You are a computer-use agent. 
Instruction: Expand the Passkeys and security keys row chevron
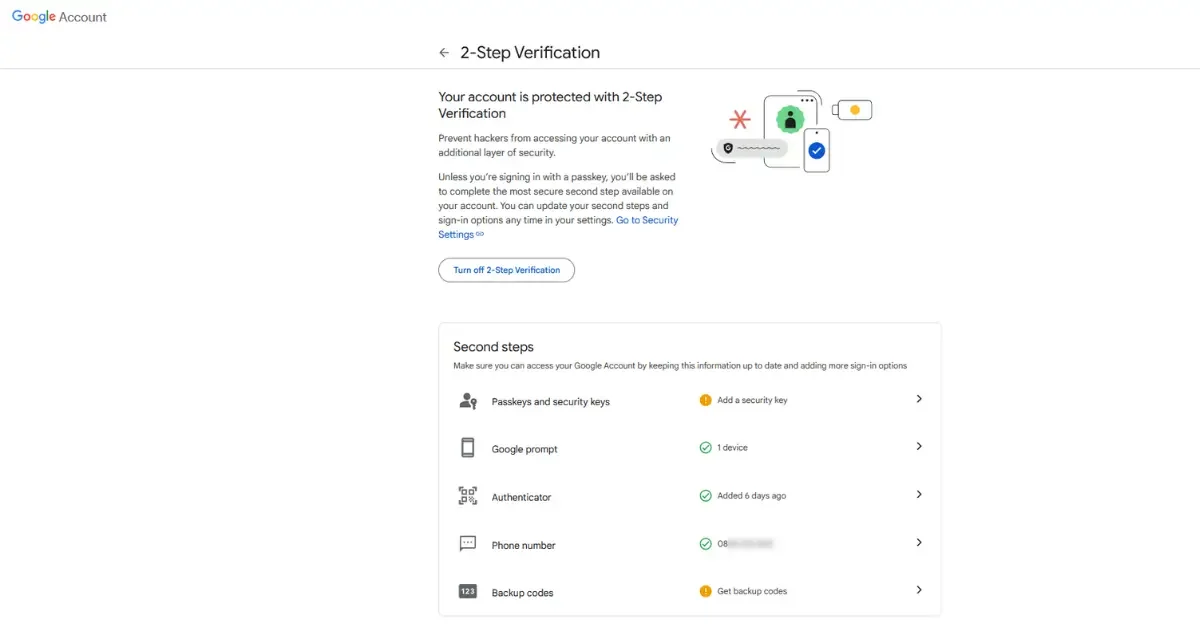click(919, 399)
